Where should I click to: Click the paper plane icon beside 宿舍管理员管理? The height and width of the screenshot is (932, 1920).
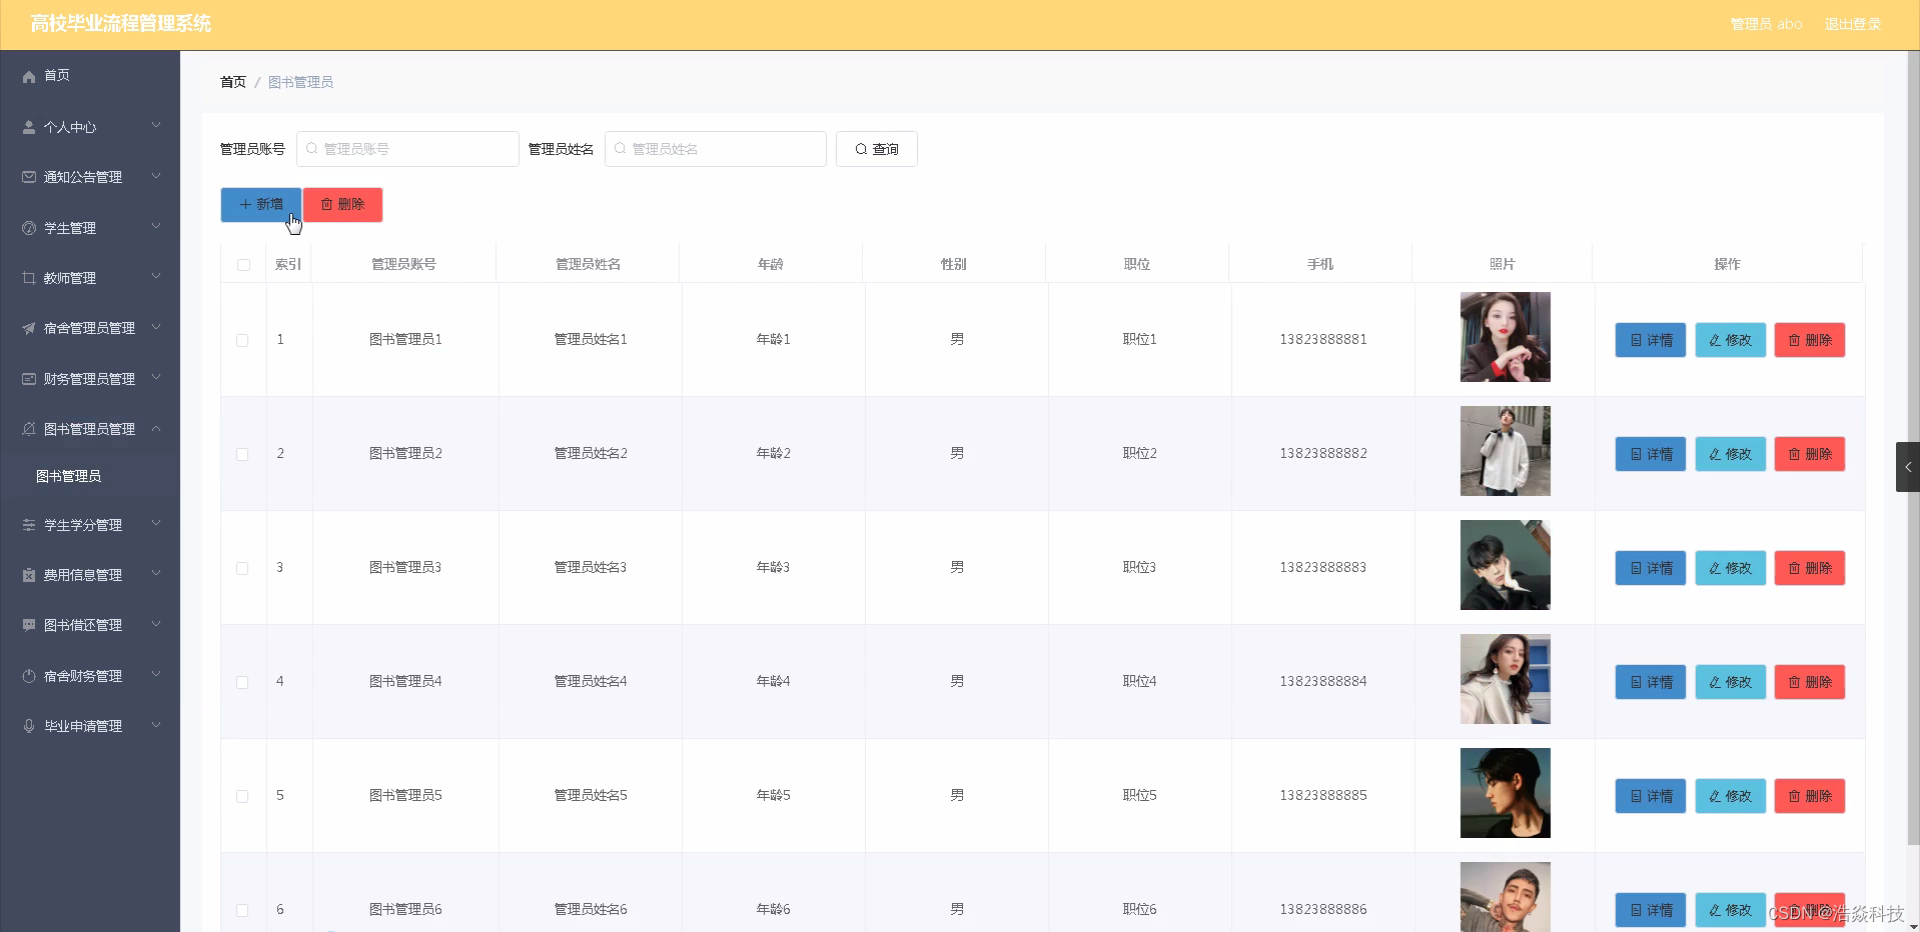[29, 328]
